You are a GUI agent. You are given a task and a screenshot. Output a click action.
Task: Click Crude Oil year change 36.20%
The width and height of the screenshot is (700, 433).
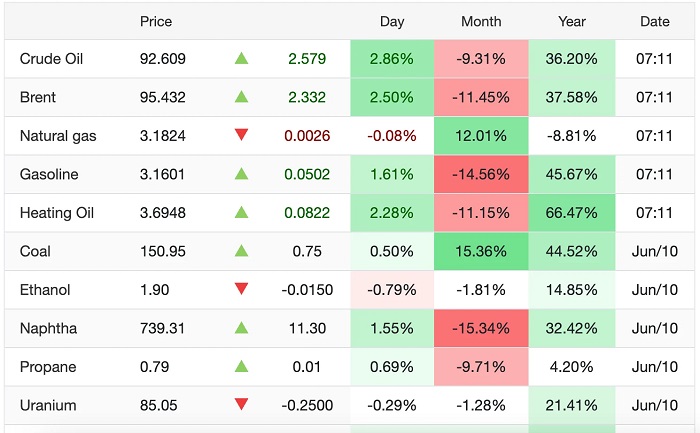click(571, 59)
